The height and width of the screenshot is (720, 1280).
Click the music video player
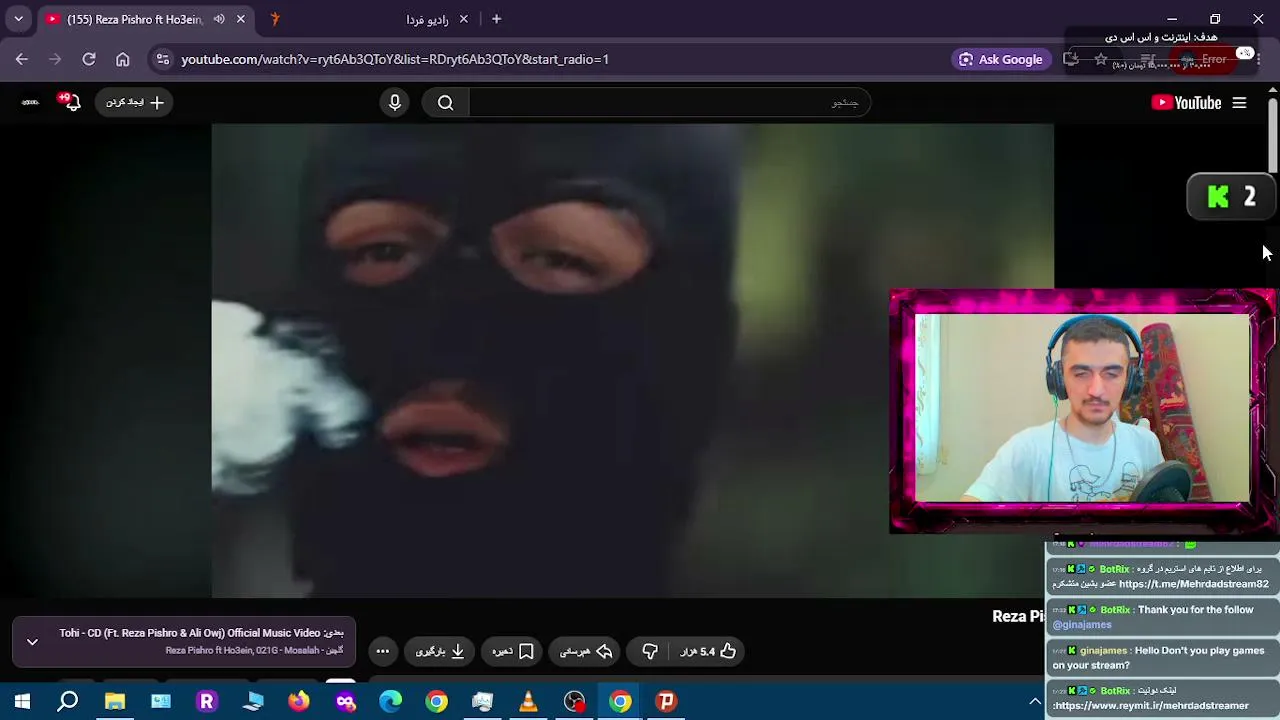632,360
